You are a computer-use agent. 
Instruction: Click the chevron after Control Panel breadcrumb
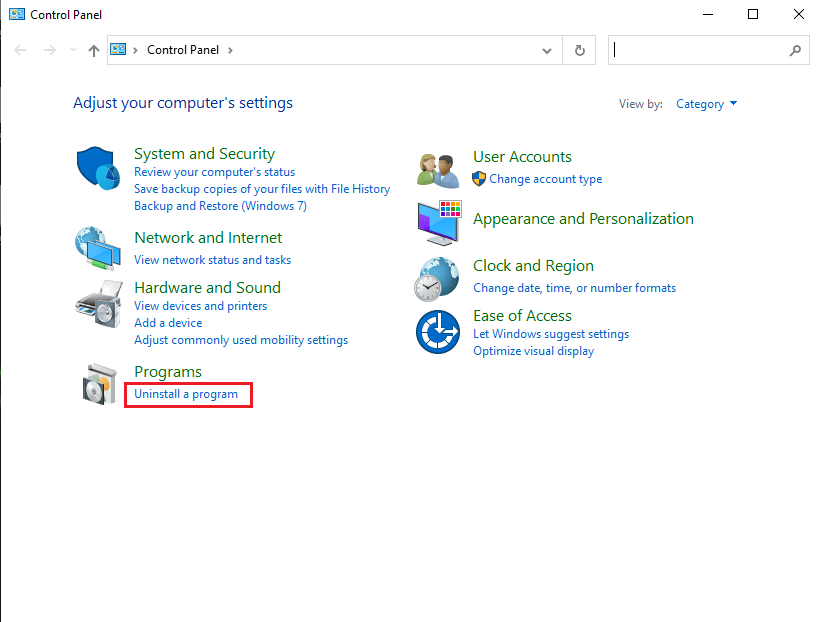pyautogui.click(x=230, y=50)
